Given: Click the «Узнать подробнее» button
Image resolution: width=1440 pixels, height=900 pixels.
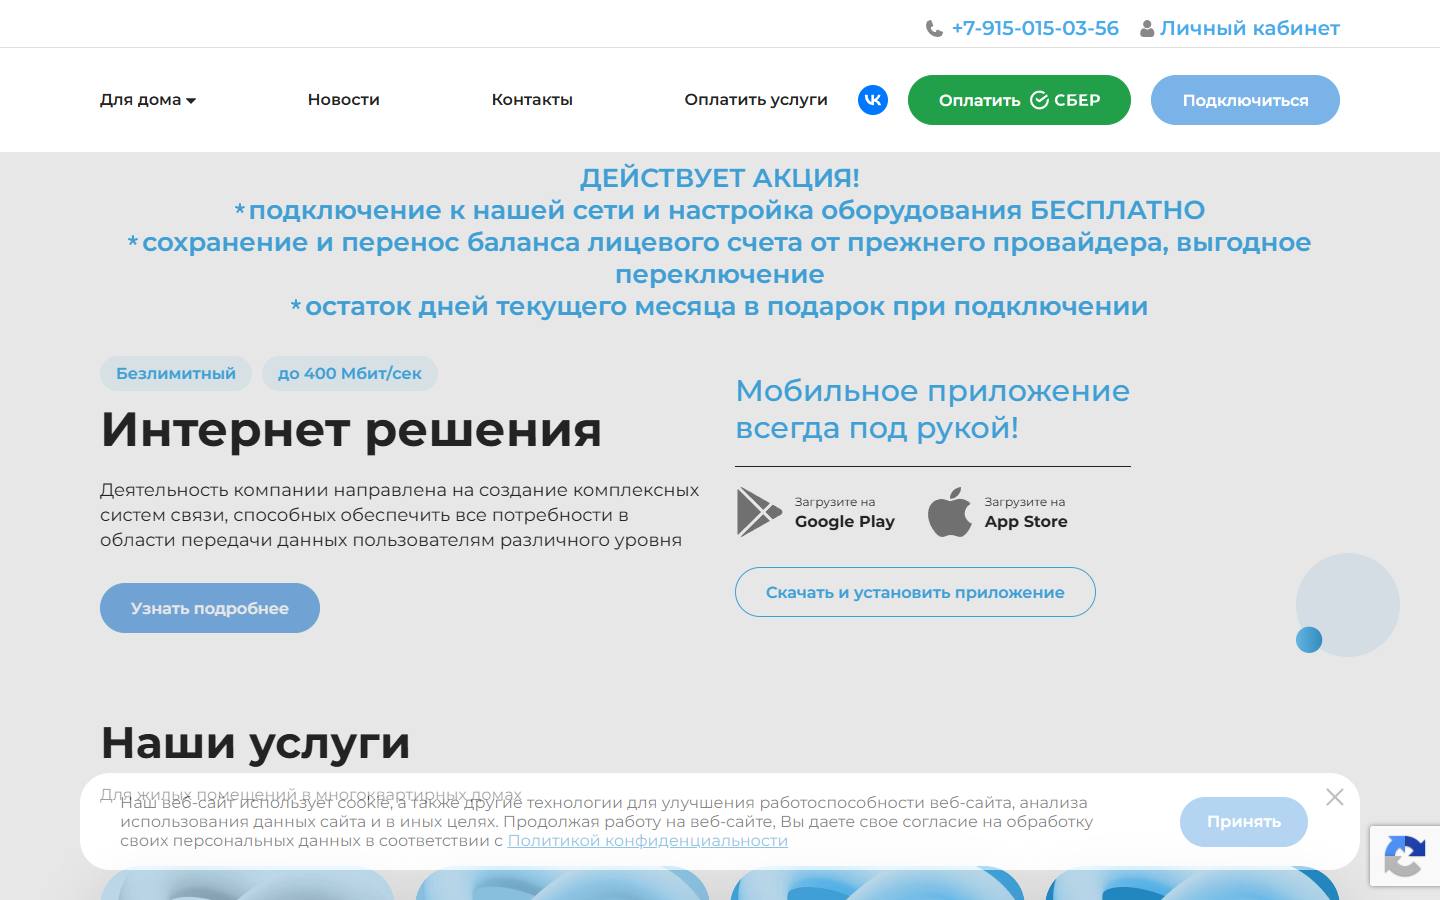Looking at the screenshot, I should (210, 608).
